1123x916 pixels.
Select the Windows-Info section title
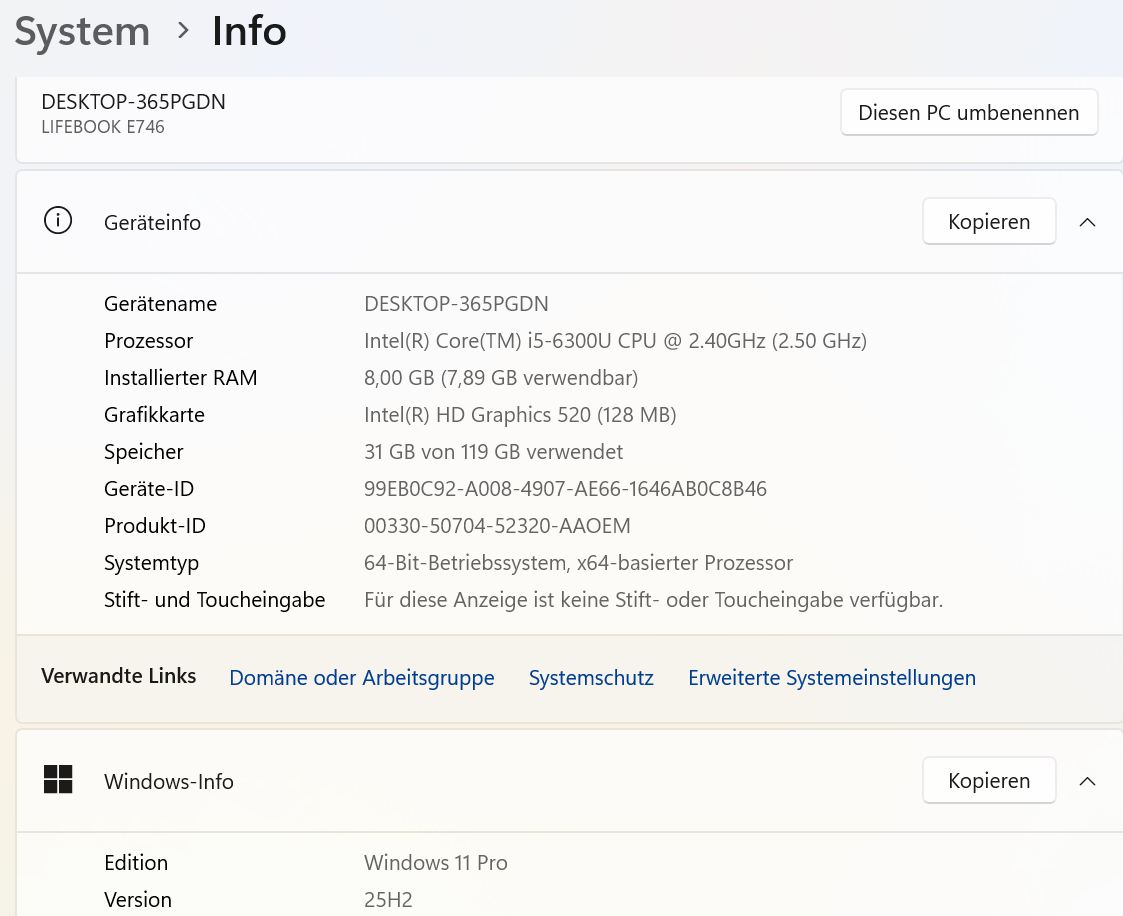(169, 781)
